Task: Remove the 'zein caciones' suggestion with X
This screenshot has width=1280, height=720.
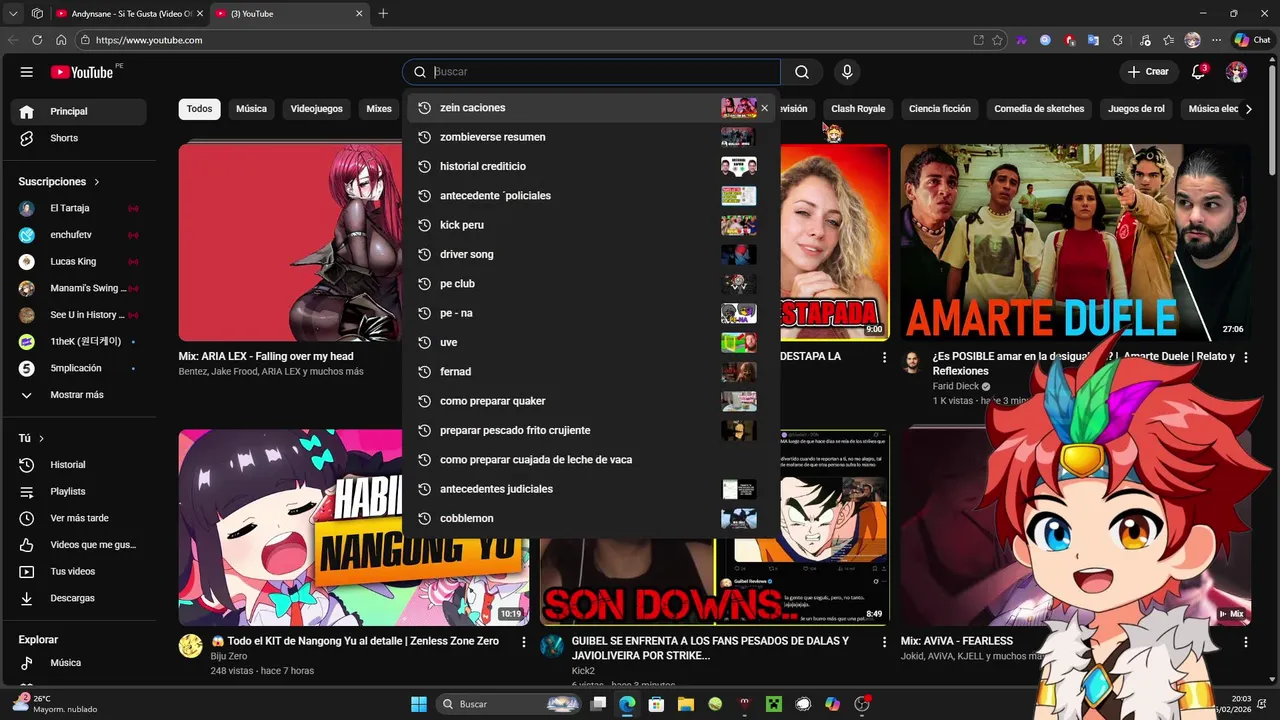Action: click(765, 108)
